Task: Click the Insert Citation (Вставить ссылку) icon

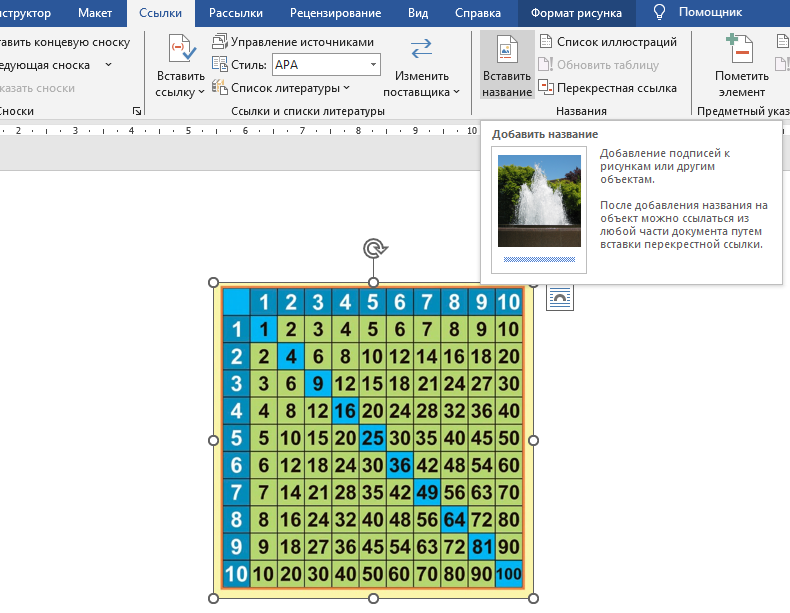Action: [181, 52]
